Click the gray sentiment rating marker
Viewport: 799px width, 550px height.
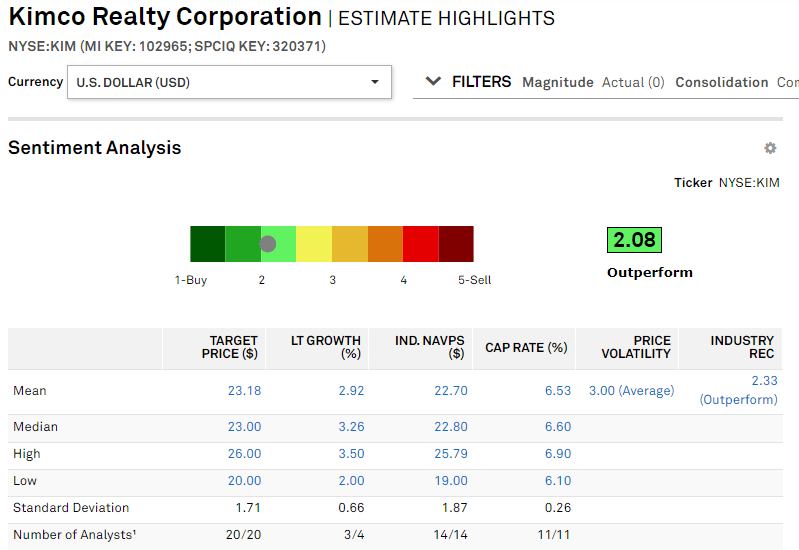(x=268, y=244)
